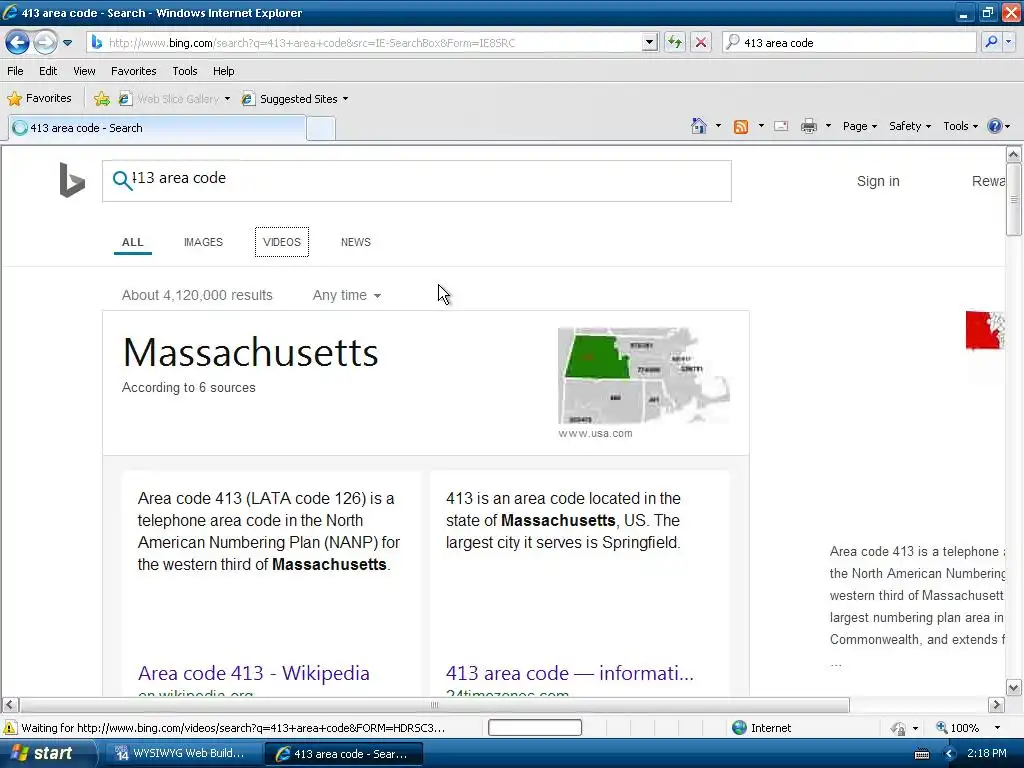This screenshot has height=768, width=1024.
Task: Click vertical scrollbar down arrow
Action: point(1014,687)
